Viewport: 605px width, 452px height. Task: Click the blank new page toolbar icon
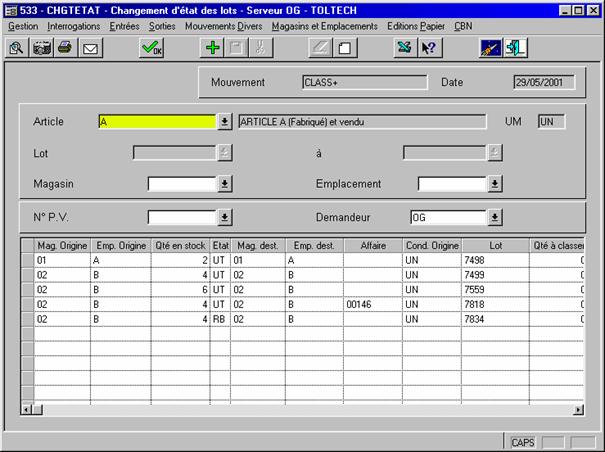click(344, 48)
